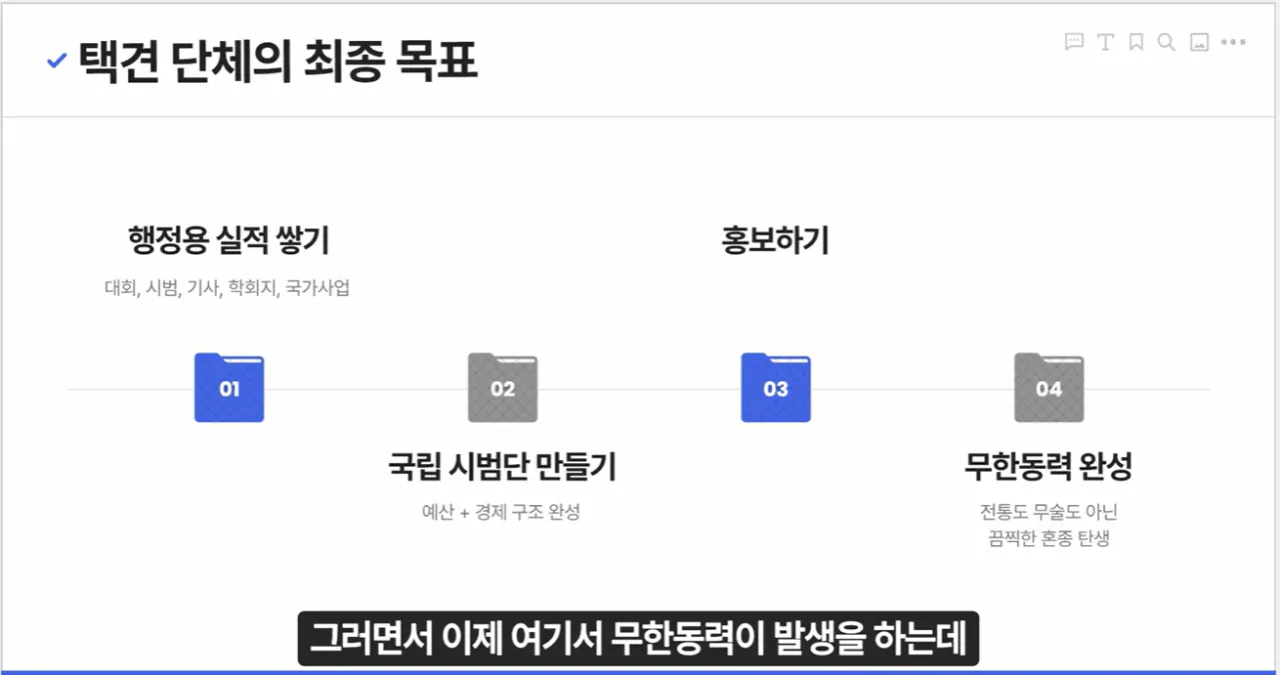Viewport: 1280px width, 675px height.
Task: Select the heading 행정용 실적 쌓기
Action: pos(229,241)
